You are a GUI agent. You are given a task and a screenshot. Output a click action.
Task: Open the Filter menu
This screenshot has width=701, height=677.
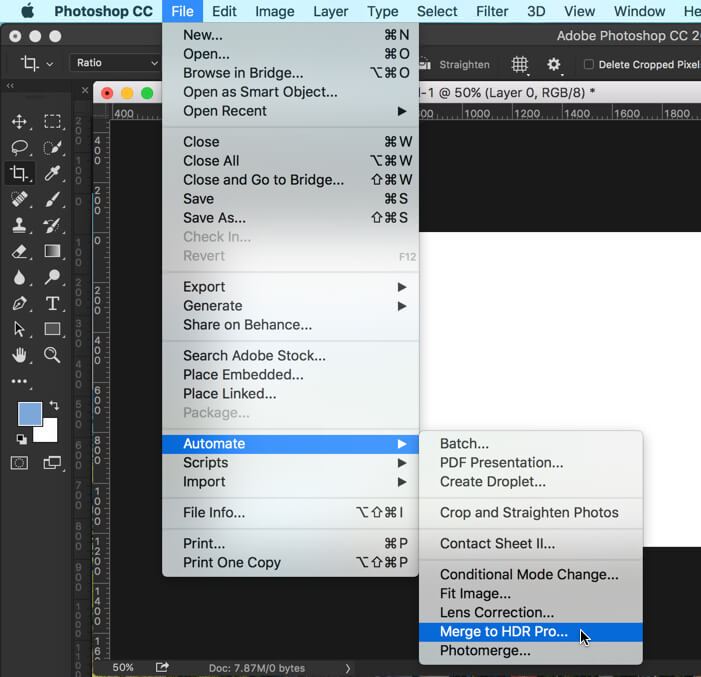pyautogui.click(x=492, y=11)
